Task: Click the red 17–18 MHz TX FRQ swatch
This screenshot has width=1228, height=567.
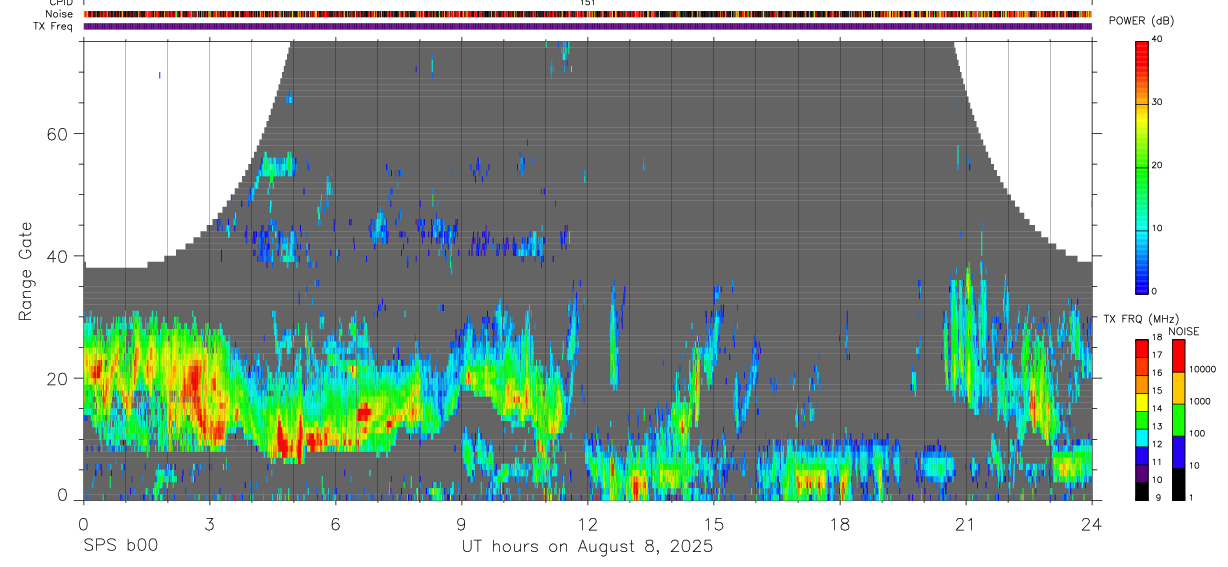Action: click(x=1141, y=348)
